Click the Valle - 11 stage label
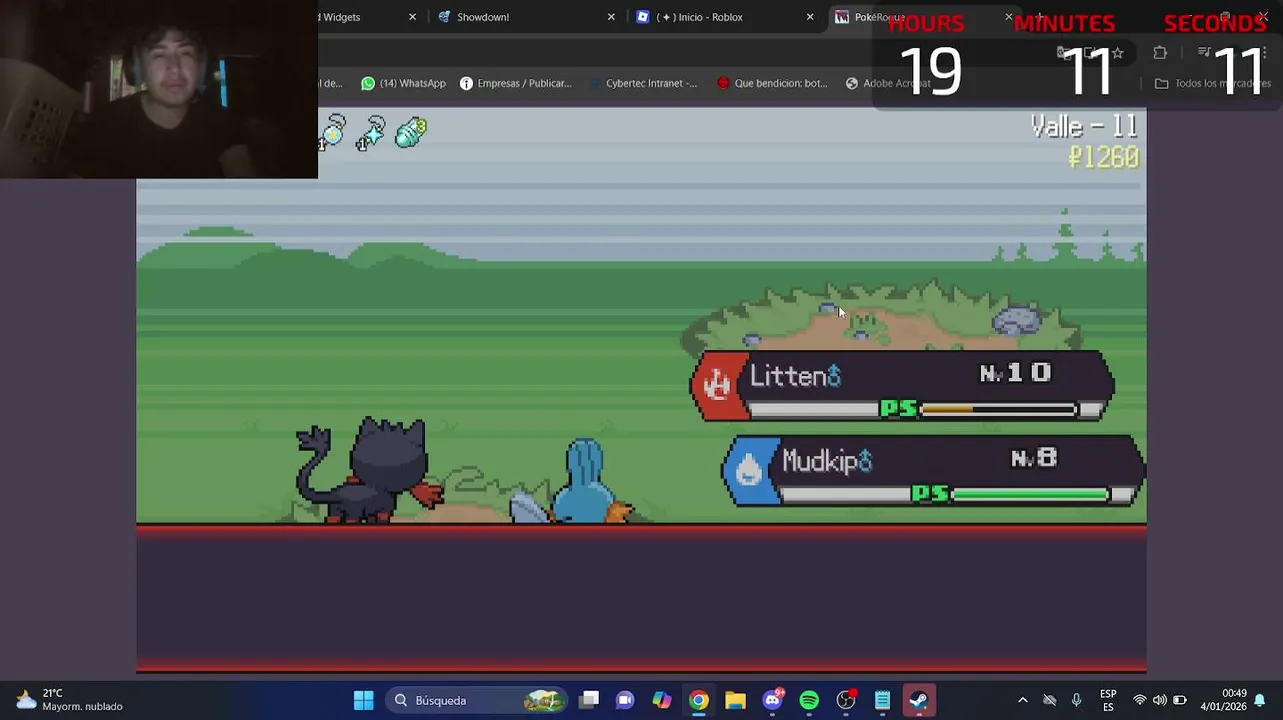Viewport: 1283px width, 720px height. 1084,126
